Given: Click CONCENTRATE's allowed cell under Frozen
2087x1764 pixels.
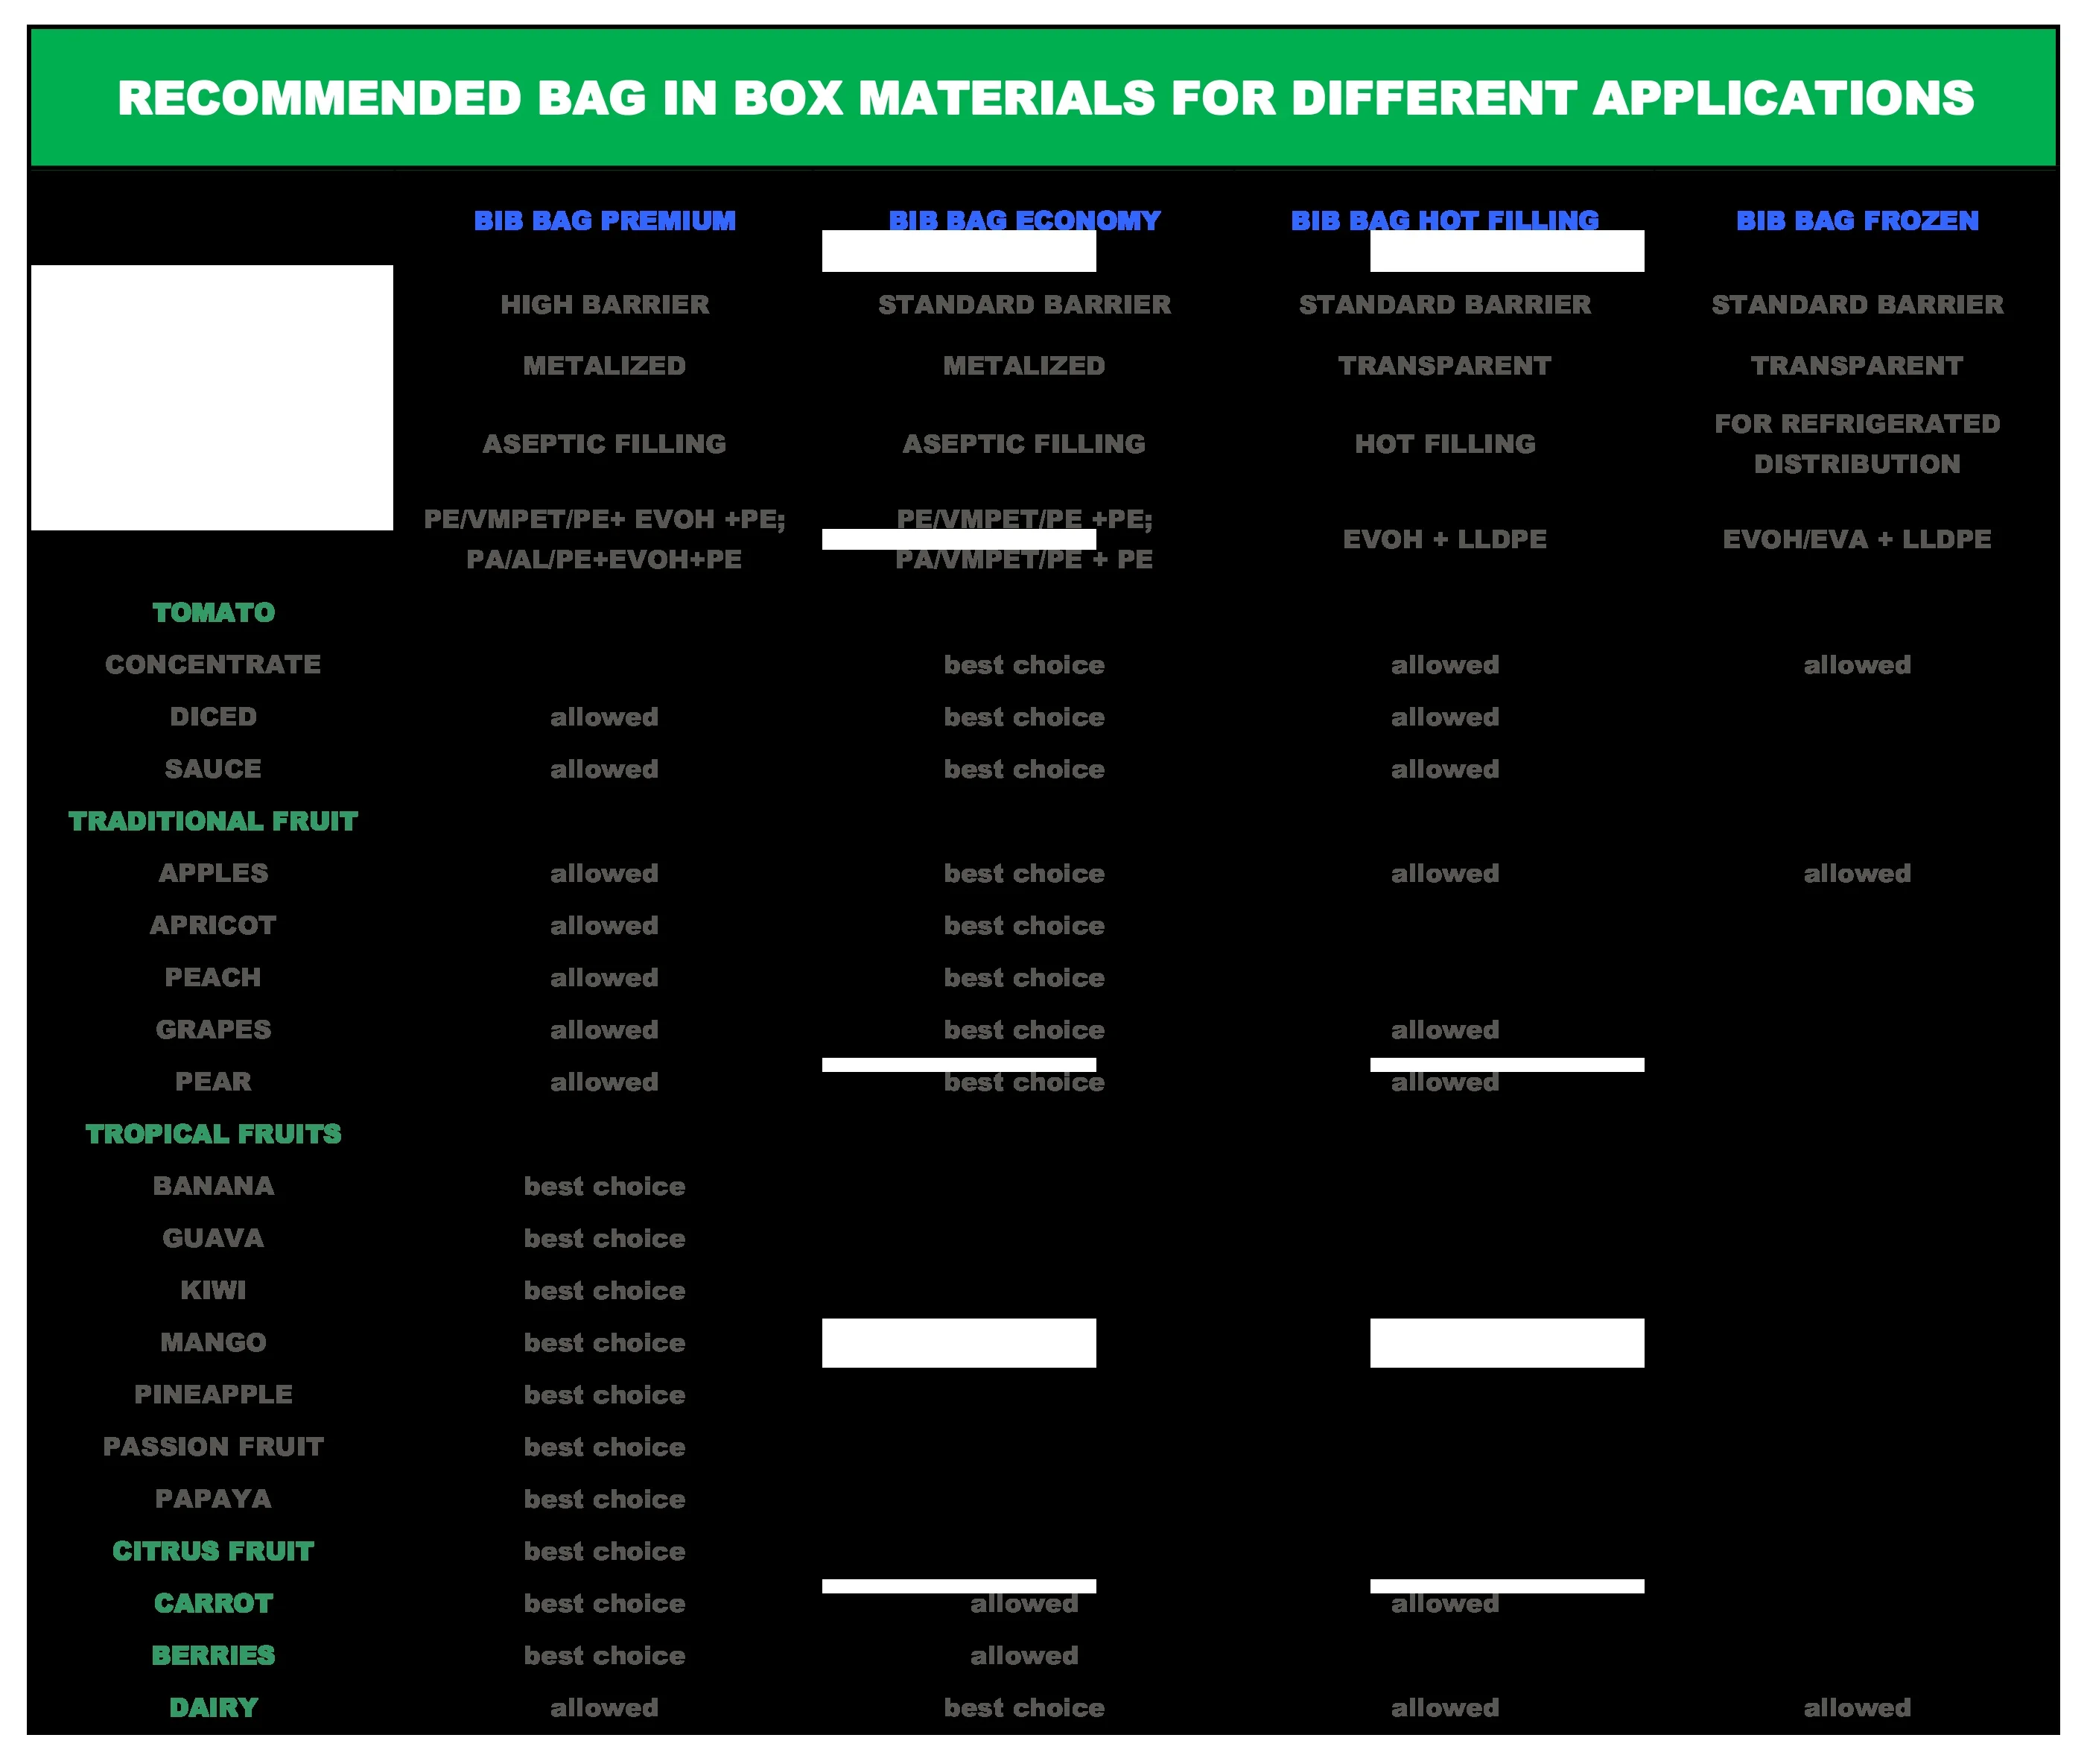Looking at the screenshot, I should pos(1857,664).
